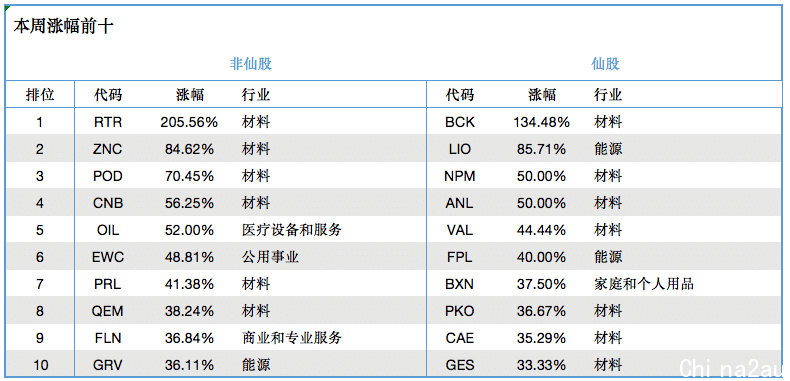Select the 205.56% gain cell
Viewport: 790px width, 381px height.
click(189, 122)
